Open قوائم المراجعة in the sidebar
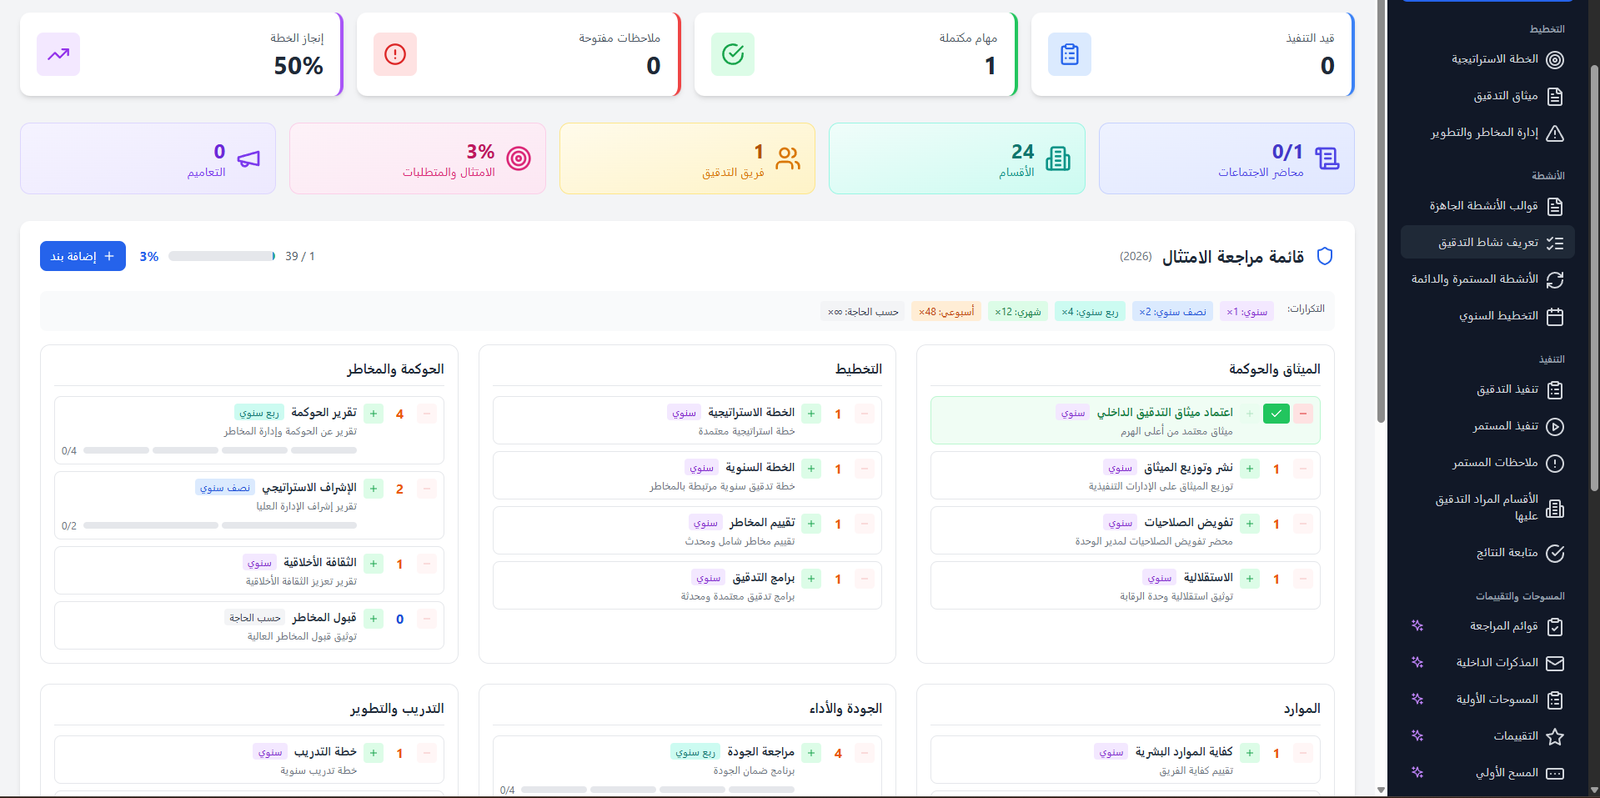 [1488, 627]
